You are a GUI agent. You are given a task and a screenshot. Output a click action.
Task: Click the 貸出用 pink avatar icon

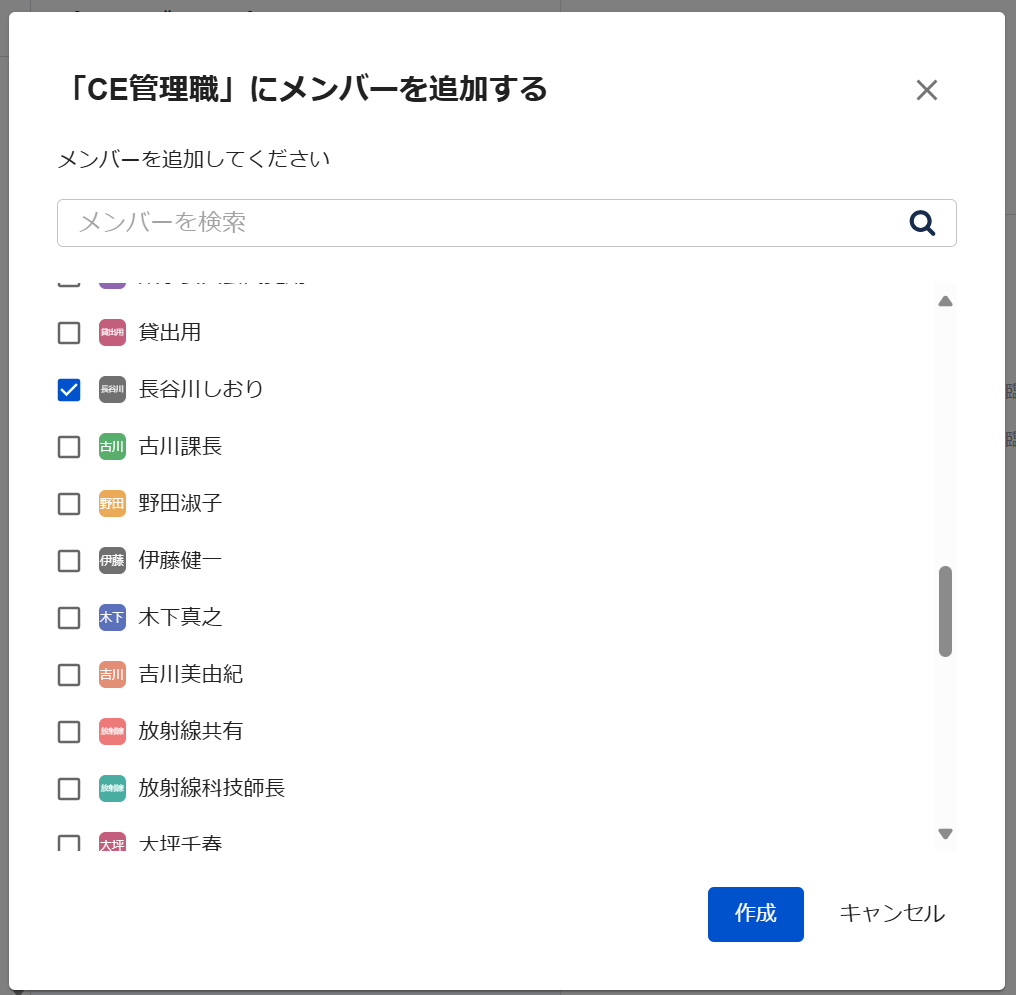pos(112,333)
